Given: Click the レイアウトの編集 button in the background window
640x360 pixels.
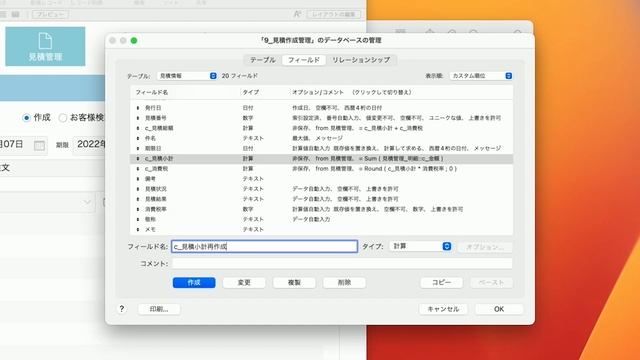Looking at the screenshot, I should click(334, 14).
